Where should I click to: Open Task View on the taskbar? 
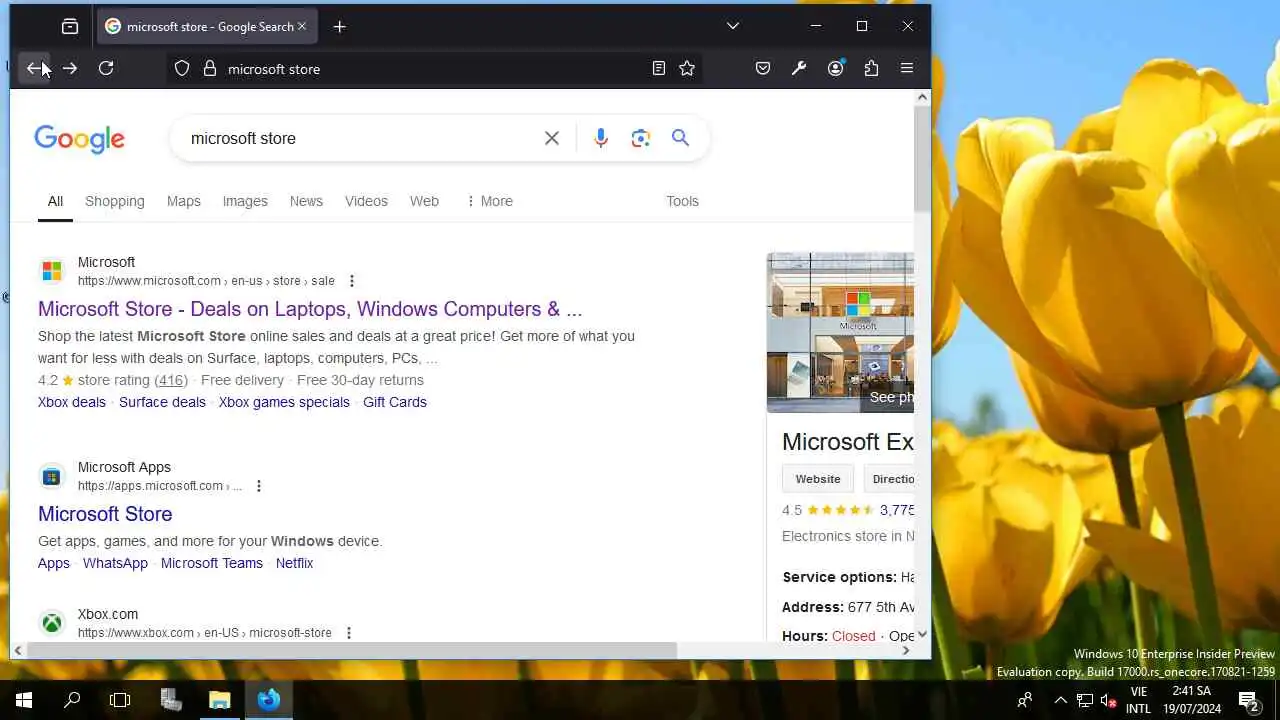click(x=120, y=700)
